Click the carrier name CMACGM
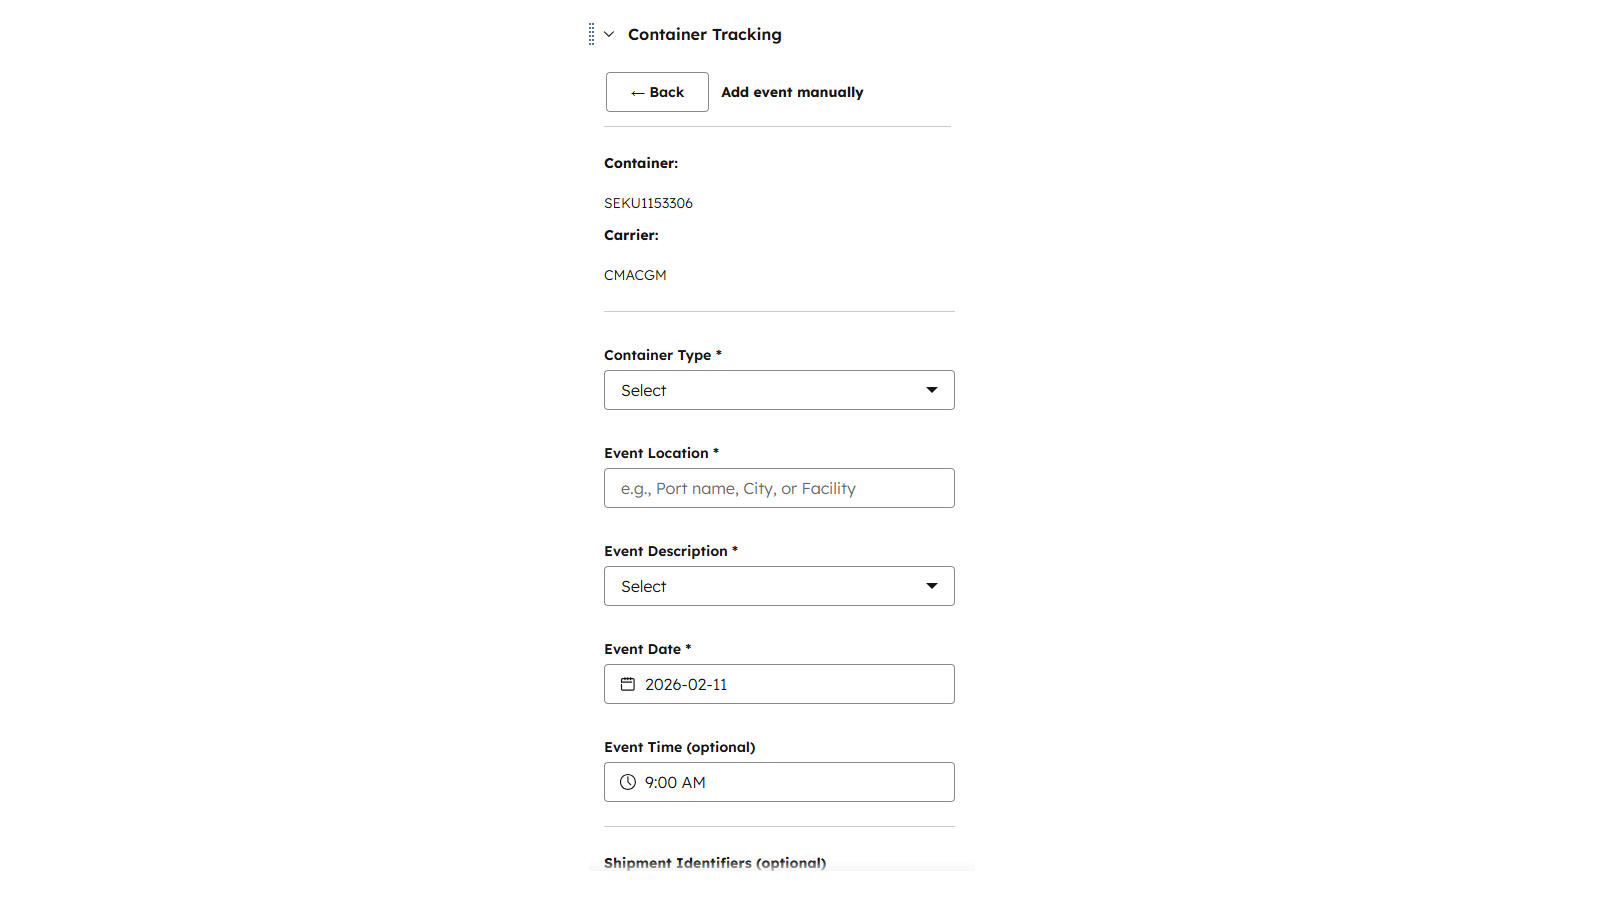 click(x=635, y=275)
